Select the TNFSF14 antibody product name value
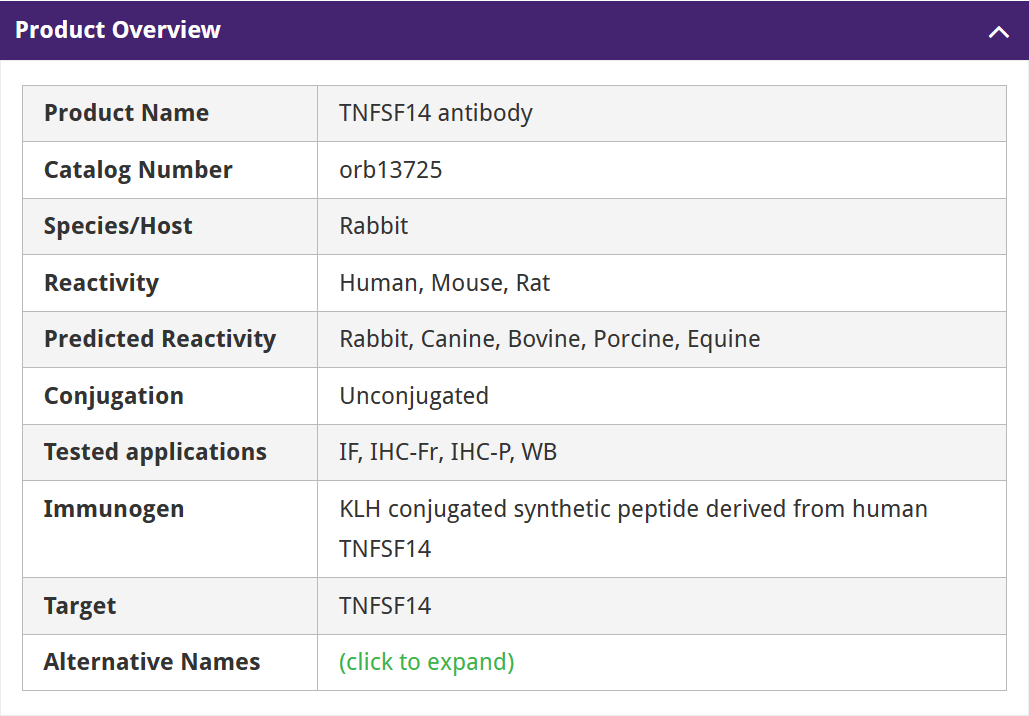This screenshot has width=1029, height=716. pos(436,113)
